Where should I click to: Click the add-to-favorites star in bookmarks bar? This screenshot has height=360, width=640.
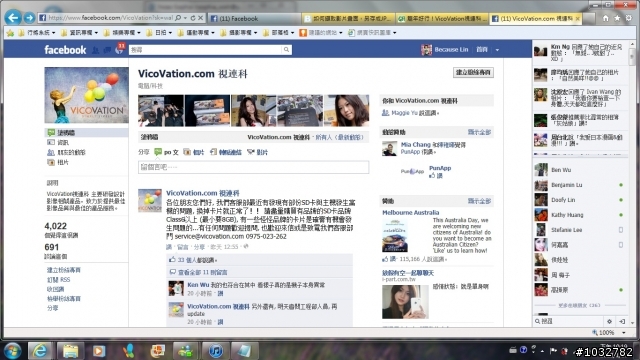pos(10,33)
